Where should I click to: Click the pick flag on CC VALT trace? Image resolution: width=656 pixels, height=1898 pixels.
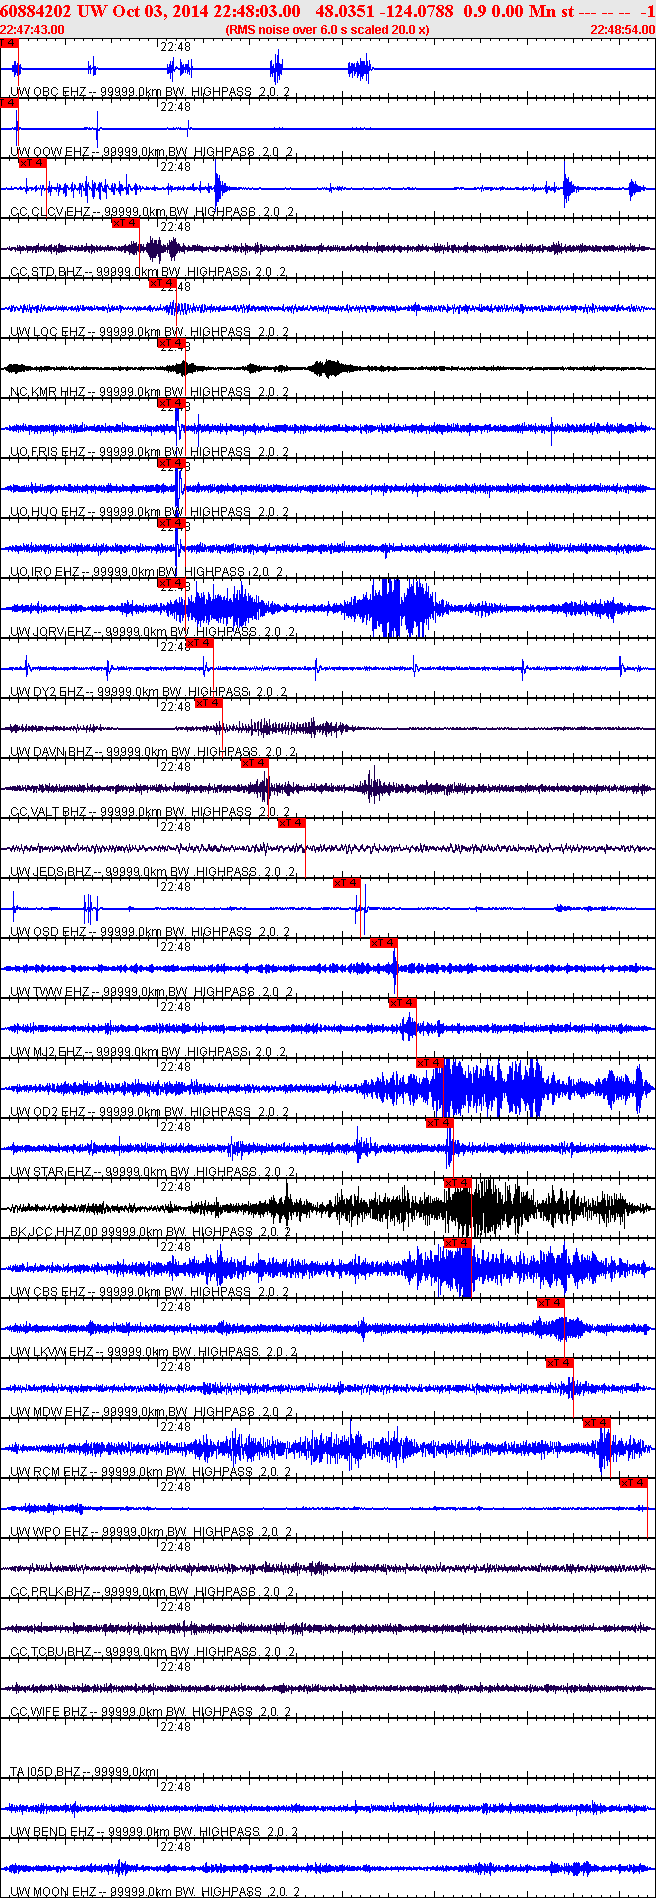[x=255, y=763]
